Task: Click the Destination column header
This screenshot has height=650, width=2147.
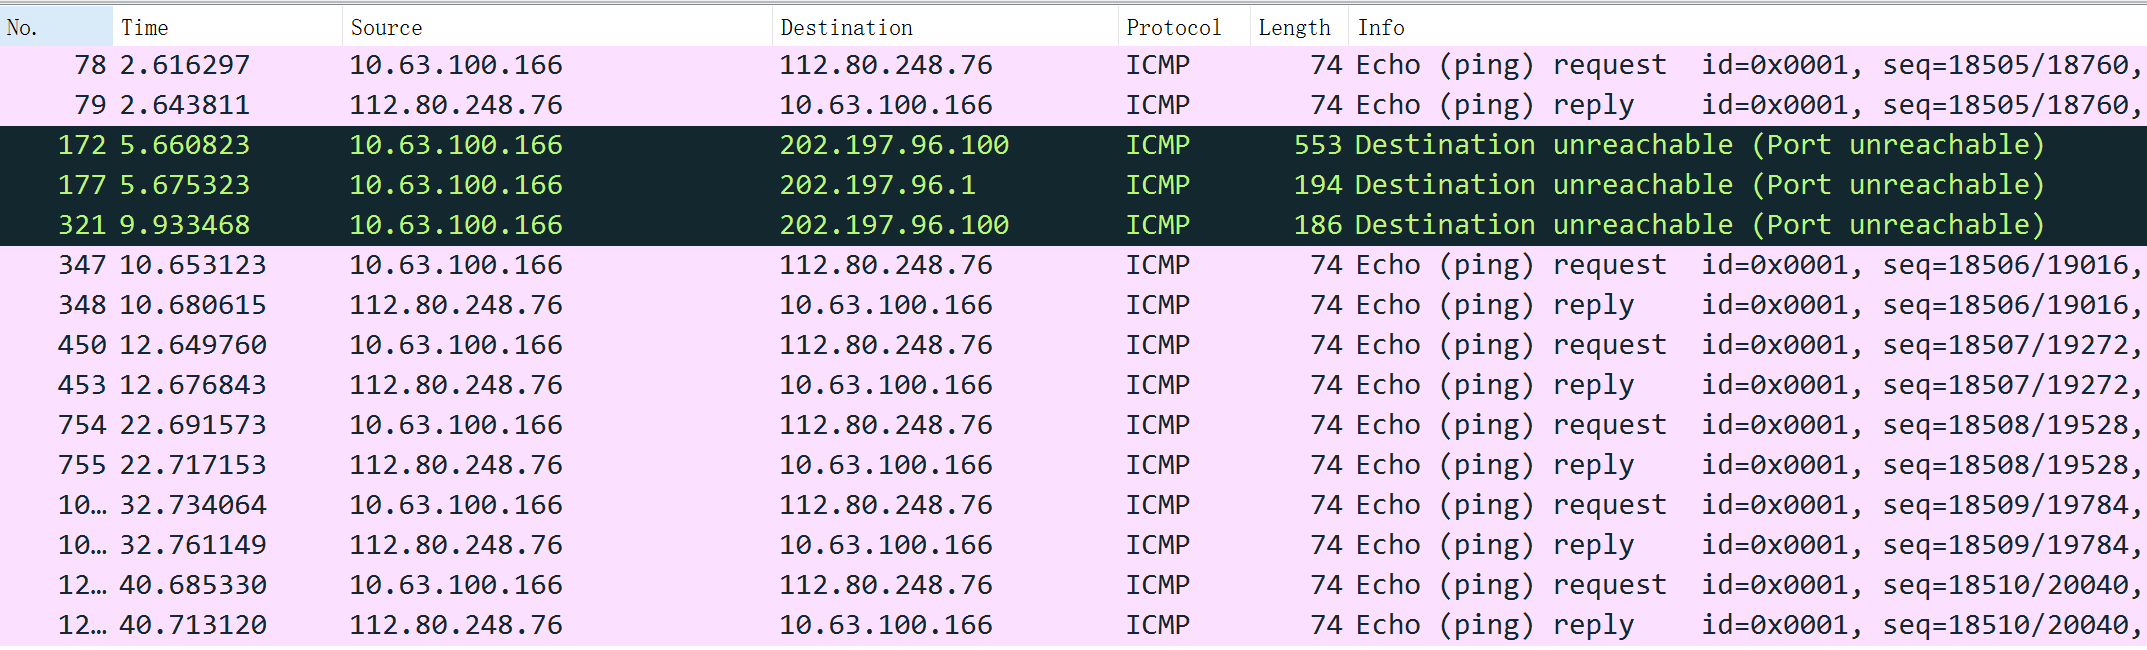Action: click(946, 27)
